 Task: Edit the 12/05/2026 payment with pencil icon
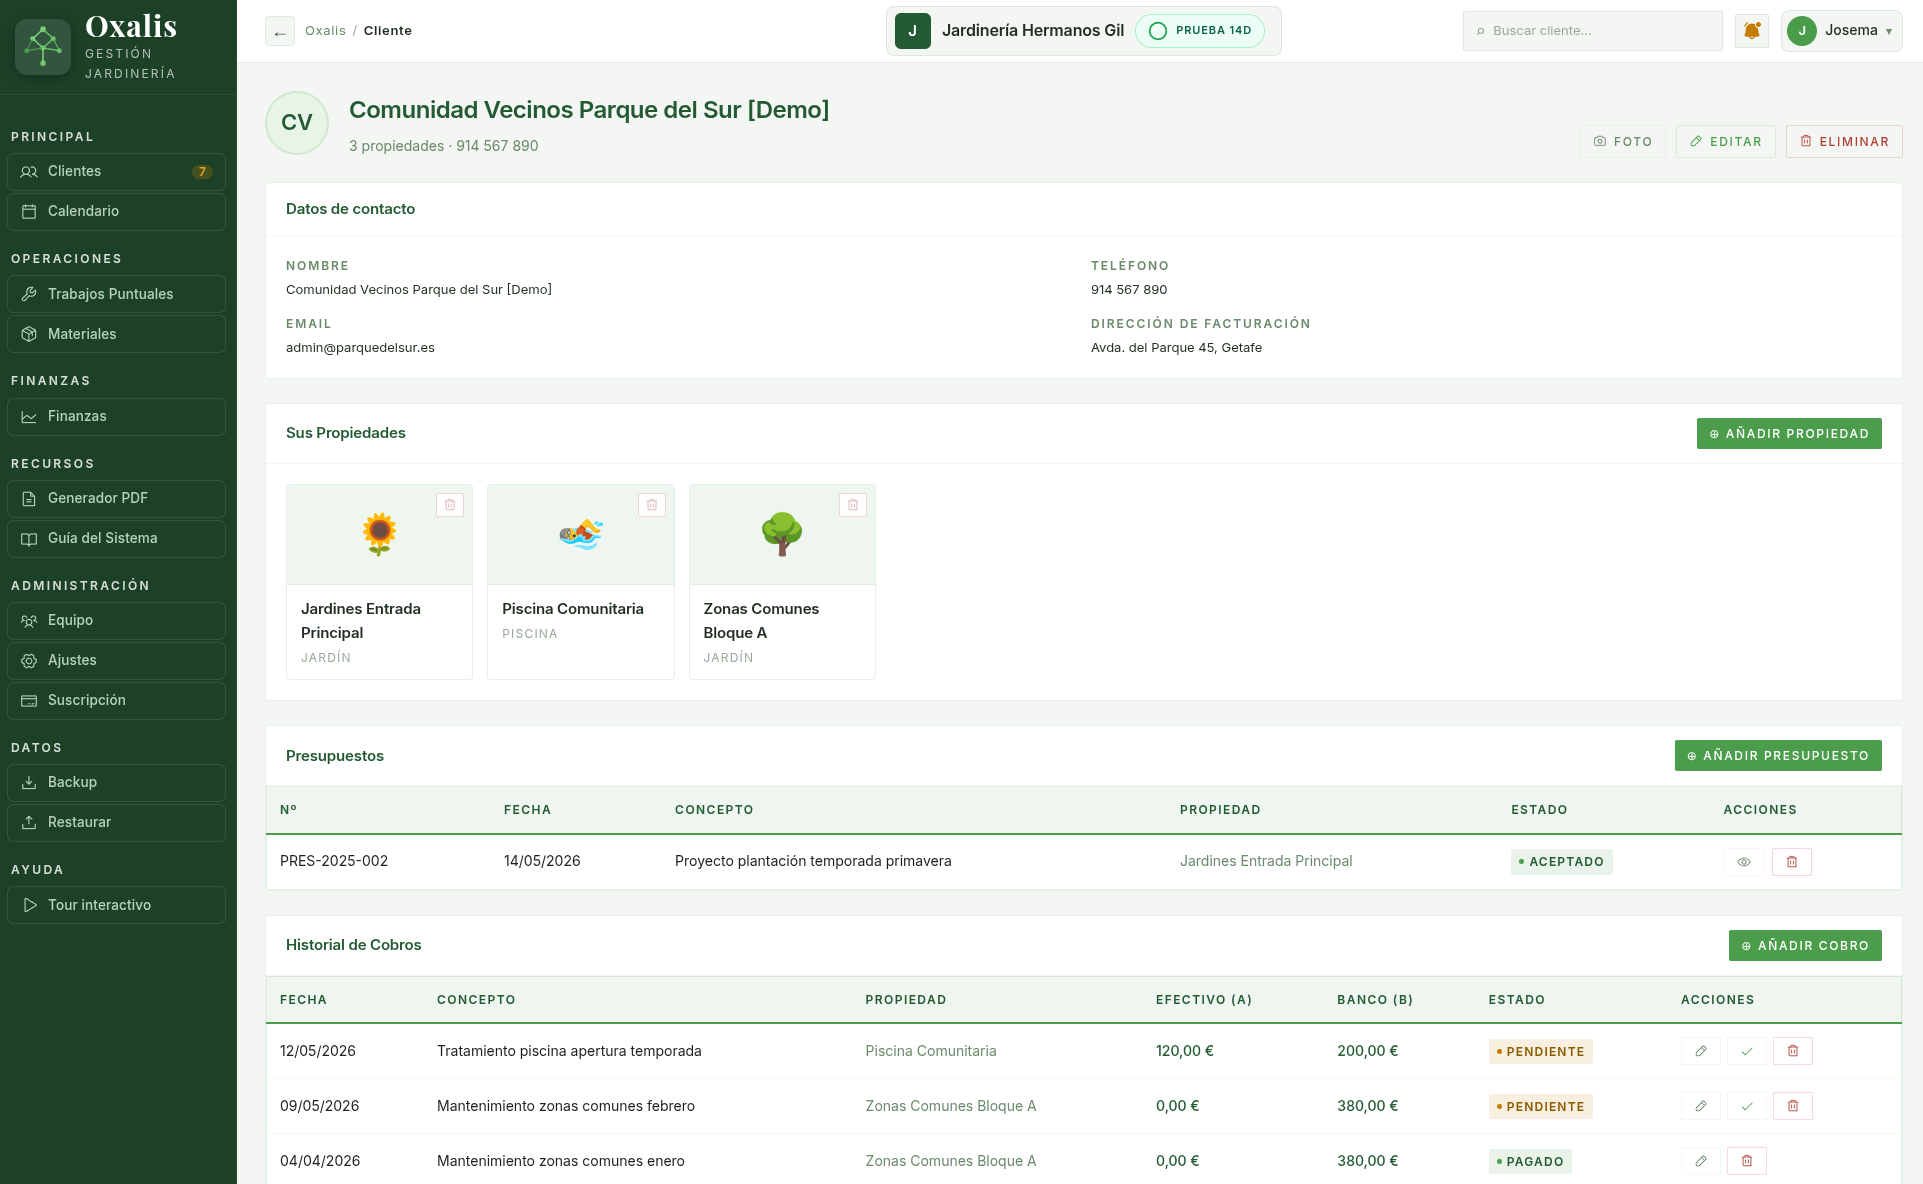[x=1701, y=1051]
